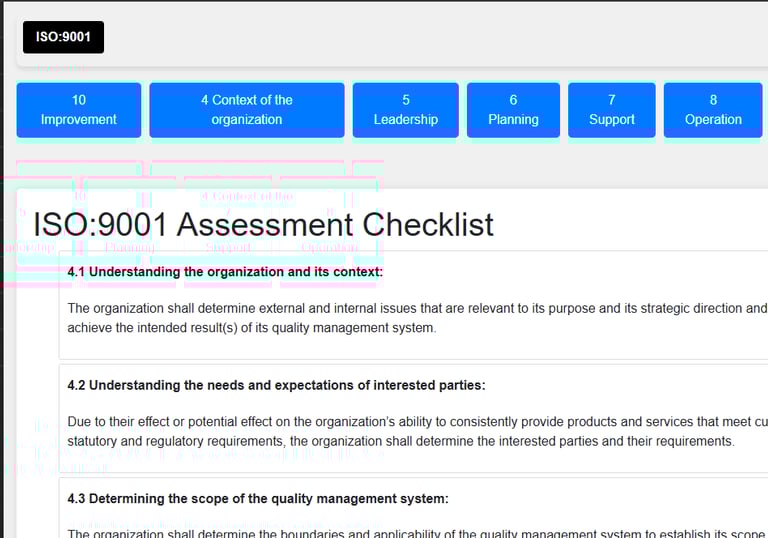
Task: Select 4 Context of the organization tab
Action: click(247, 110)
